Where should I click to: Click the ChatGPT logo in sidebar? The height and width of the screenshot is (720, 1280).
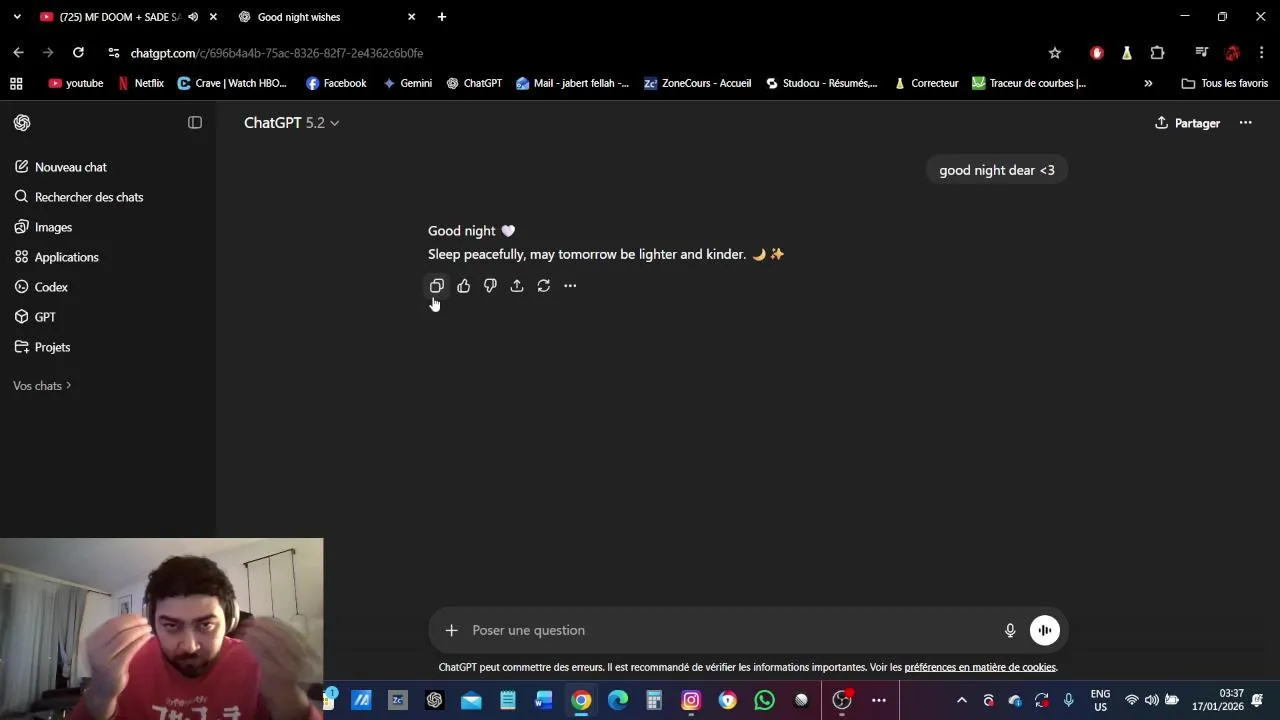coord(22,122)
